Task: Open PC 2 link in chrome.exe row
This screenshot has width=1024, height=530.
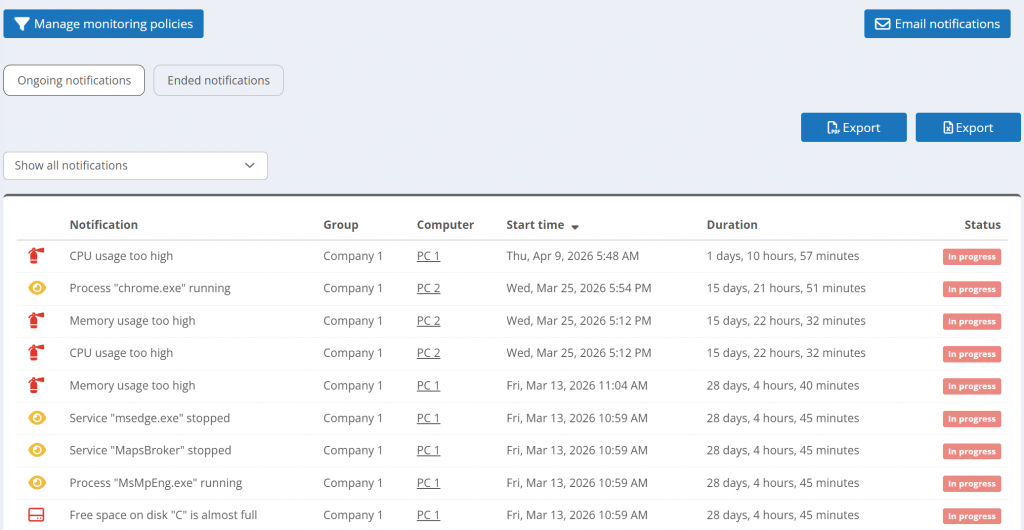Action: (428, 288)
